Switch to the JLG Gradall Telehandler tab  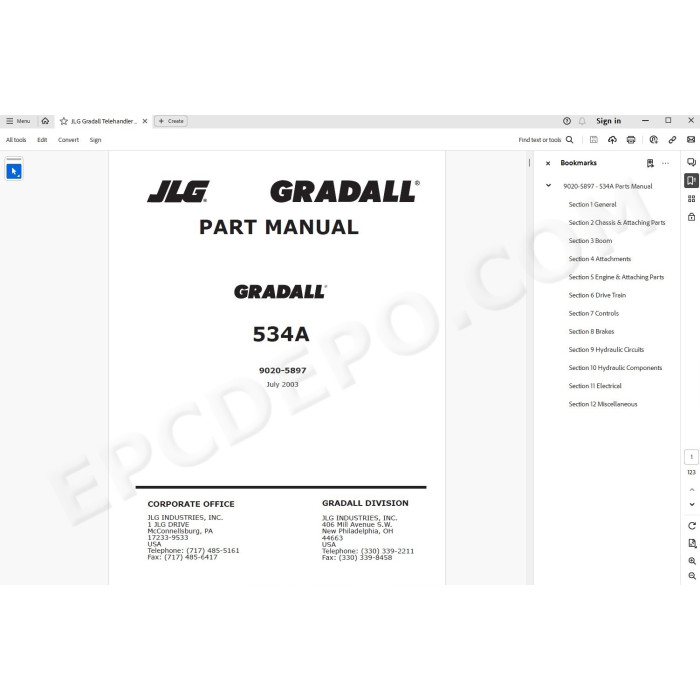tap(103, 121)
